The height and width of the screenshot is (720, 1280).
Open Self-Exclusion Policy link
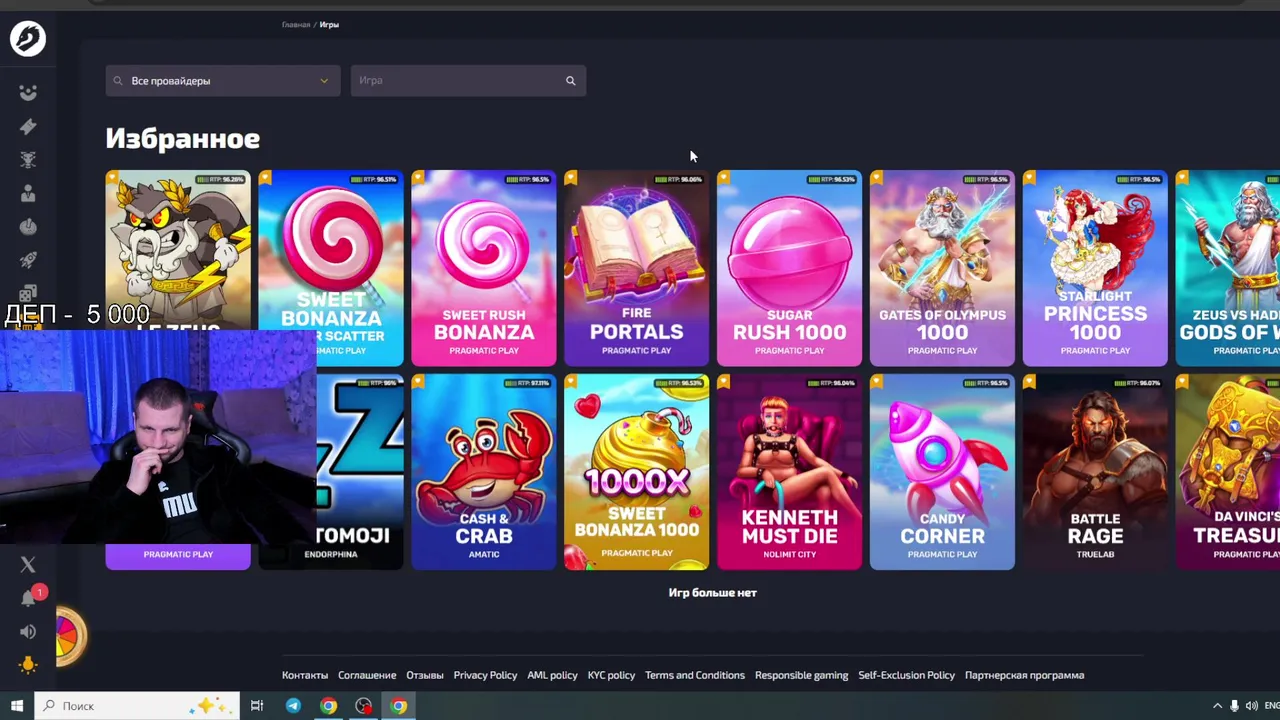point(907,675)
